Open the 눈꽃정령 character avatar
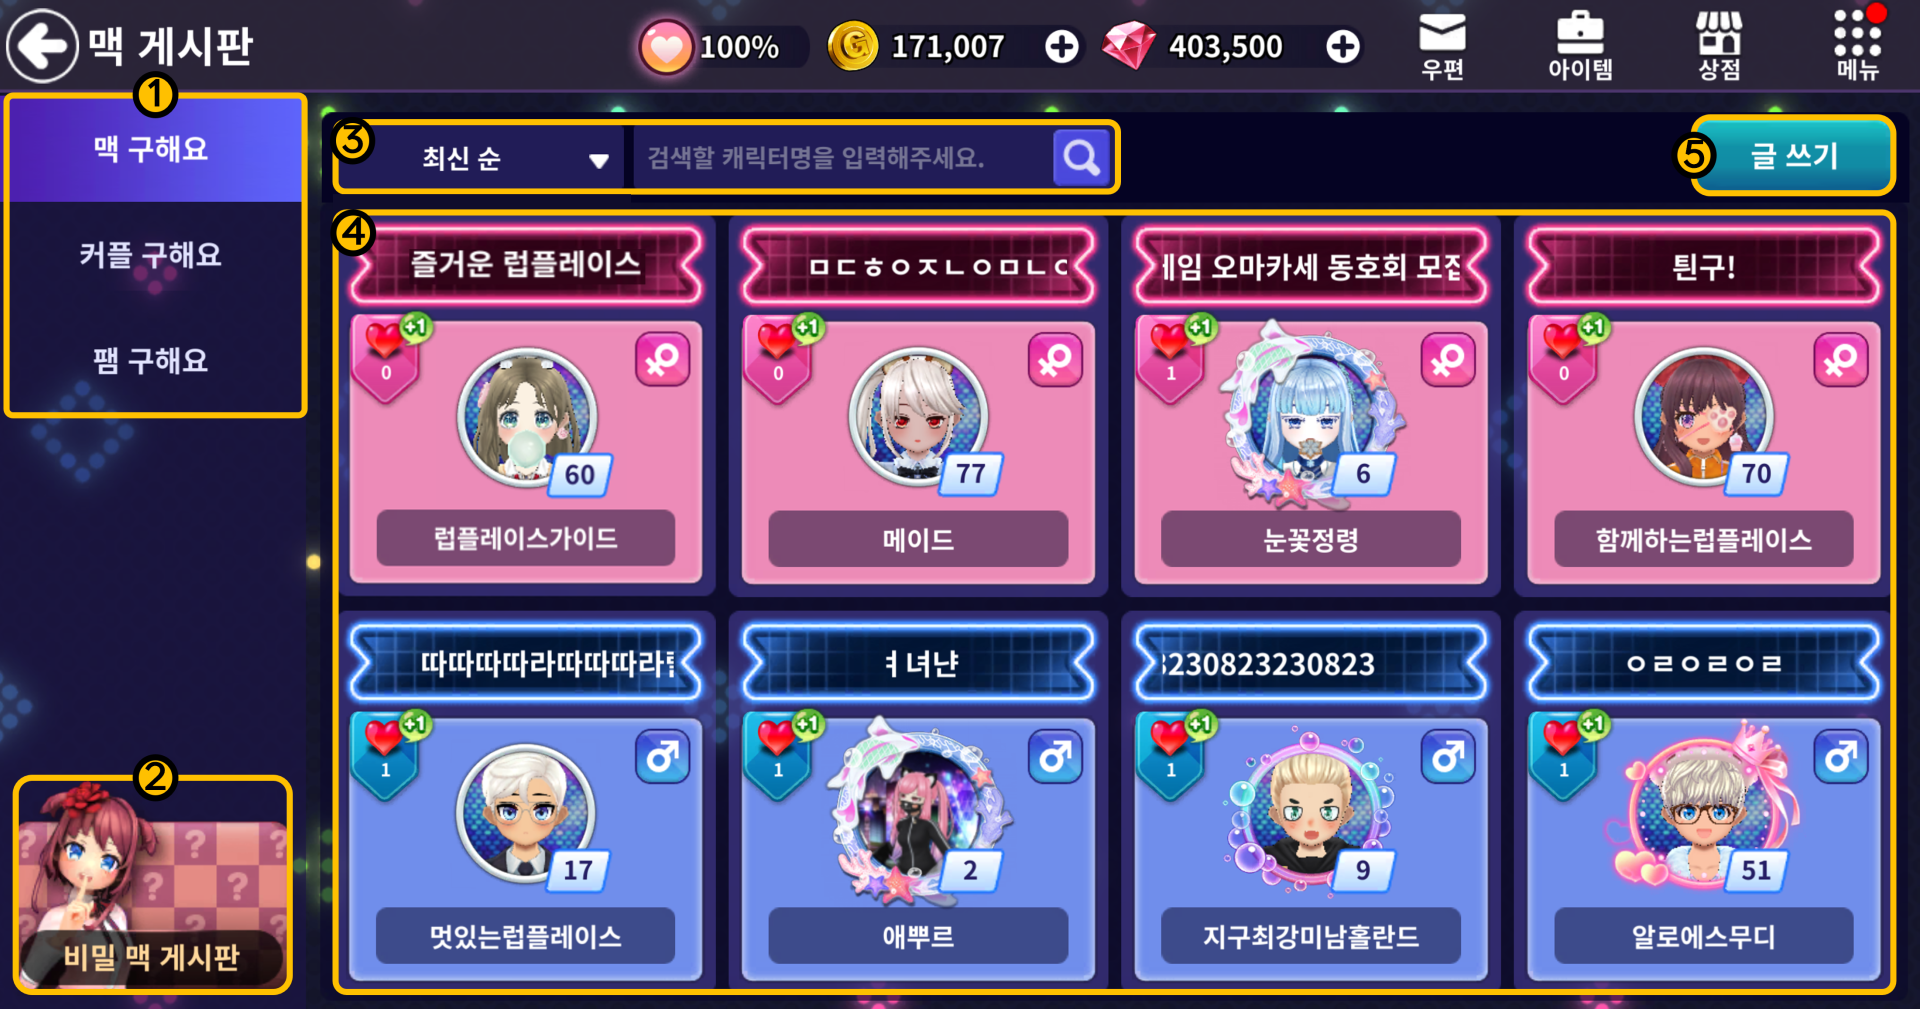The height and width of the screenshot is (1009, 1920). [x=1310, y=413]
